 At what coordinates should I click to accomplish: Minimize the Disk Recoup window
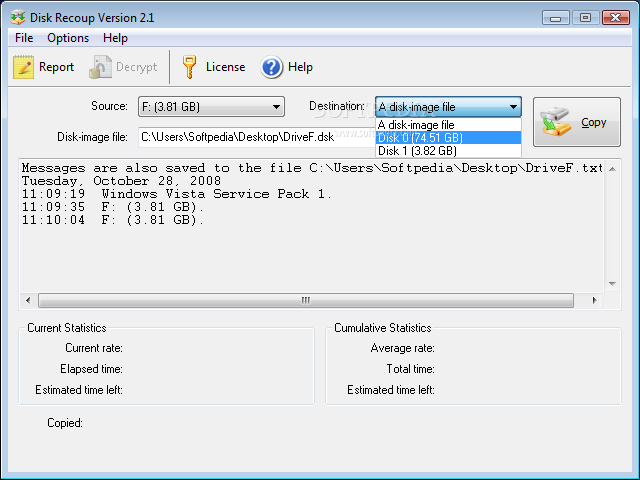556,18
